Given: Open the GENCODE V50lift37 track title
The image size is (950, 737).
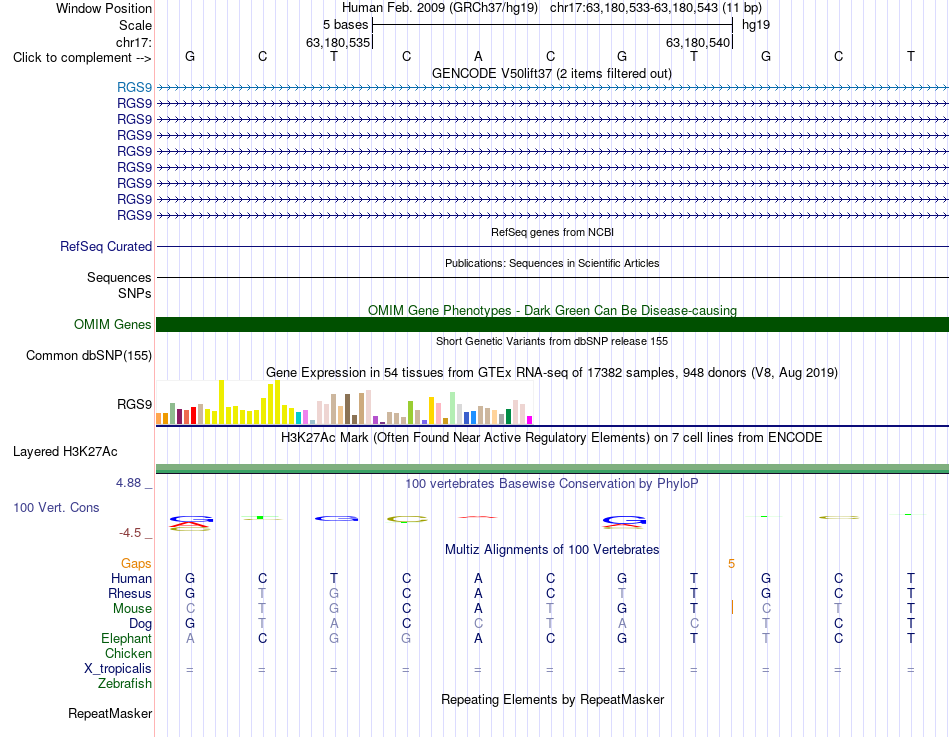Looking at the screenshot, I should 552,73.
